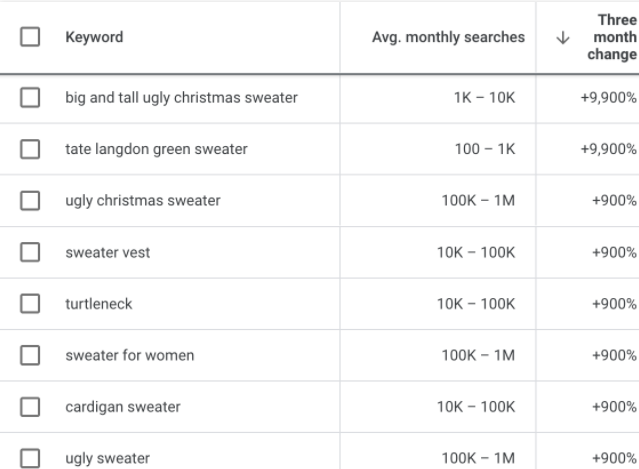
Task: Open 'cardigan sweater' keyword entry
Action: point(123,407)
